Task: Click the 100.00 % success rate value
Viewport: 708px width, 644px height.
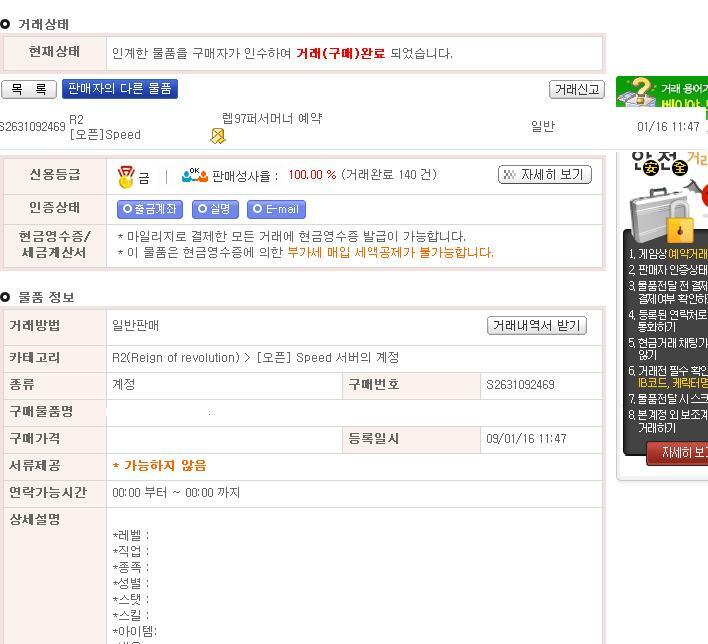Action: pyautogui.click(x=312, y=175)
